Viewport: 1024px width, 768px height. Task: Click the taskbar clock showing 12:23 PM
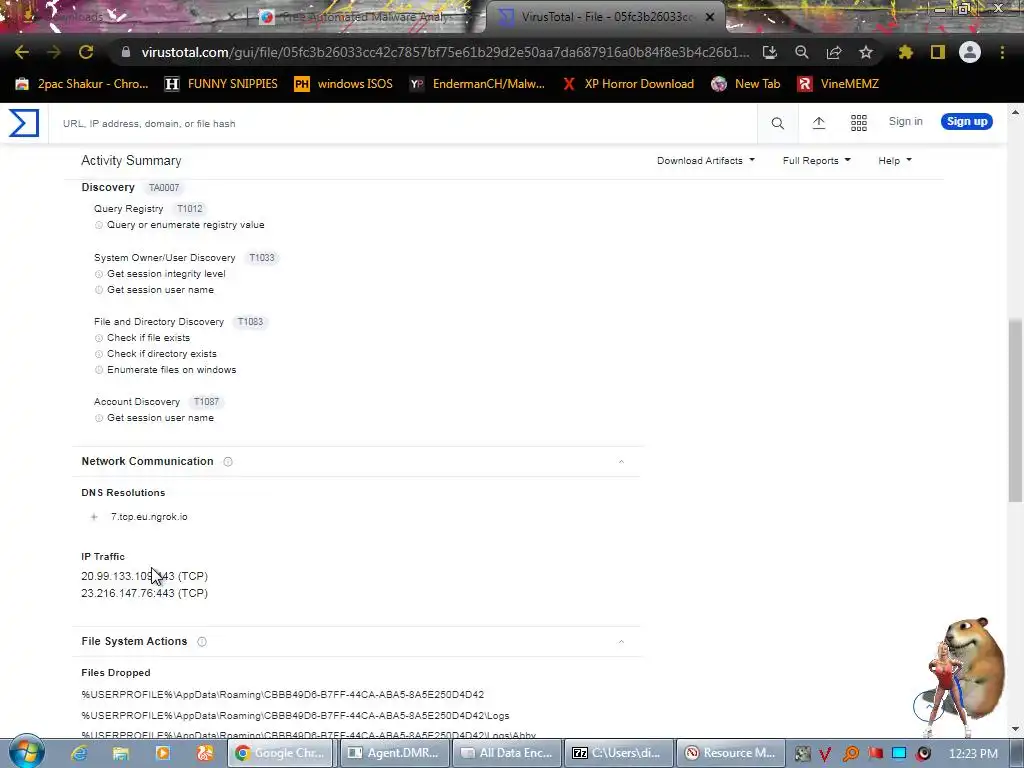pyautogui.click(x=973, y=754)
